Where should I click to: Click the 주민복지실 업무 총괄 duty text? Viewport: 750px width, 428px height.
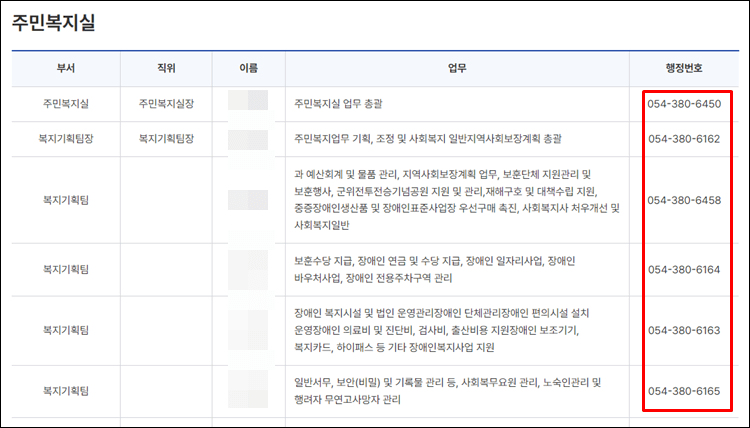point(338,104)
